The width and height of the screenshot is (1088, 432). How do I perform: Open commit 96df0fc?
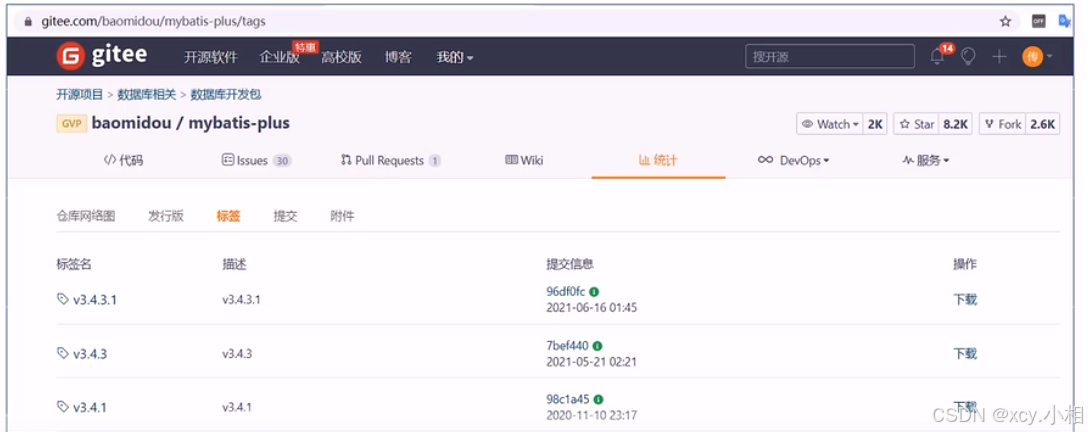pos(566,292)
